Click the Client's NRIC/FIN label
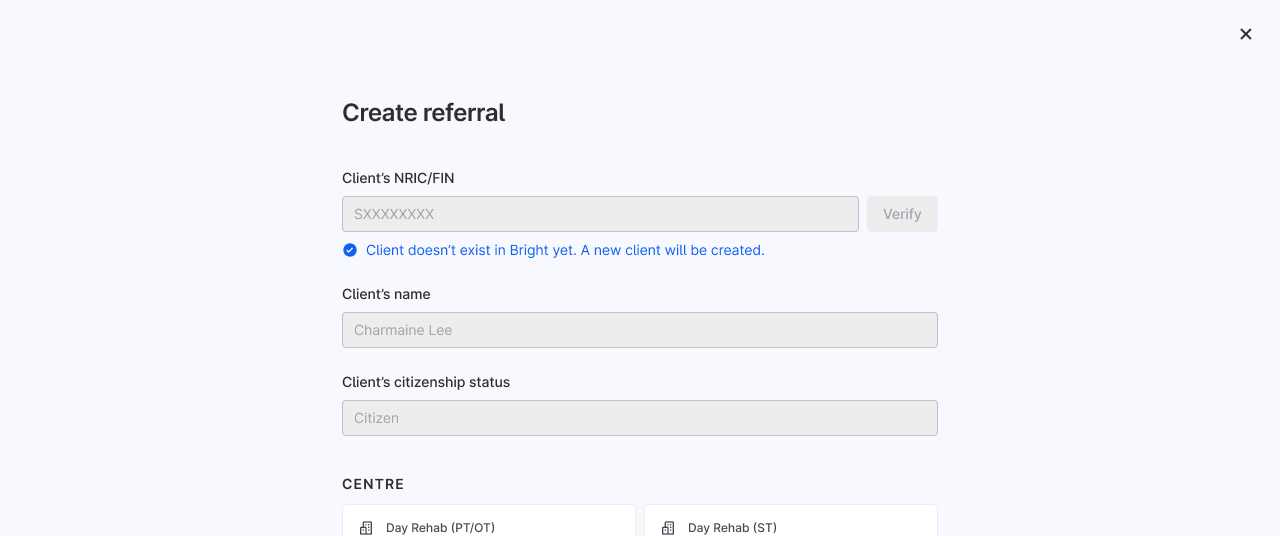Image resolution: width=1280 pixels, height=536 pixels. pyautogui.click(x=398, y=178)
